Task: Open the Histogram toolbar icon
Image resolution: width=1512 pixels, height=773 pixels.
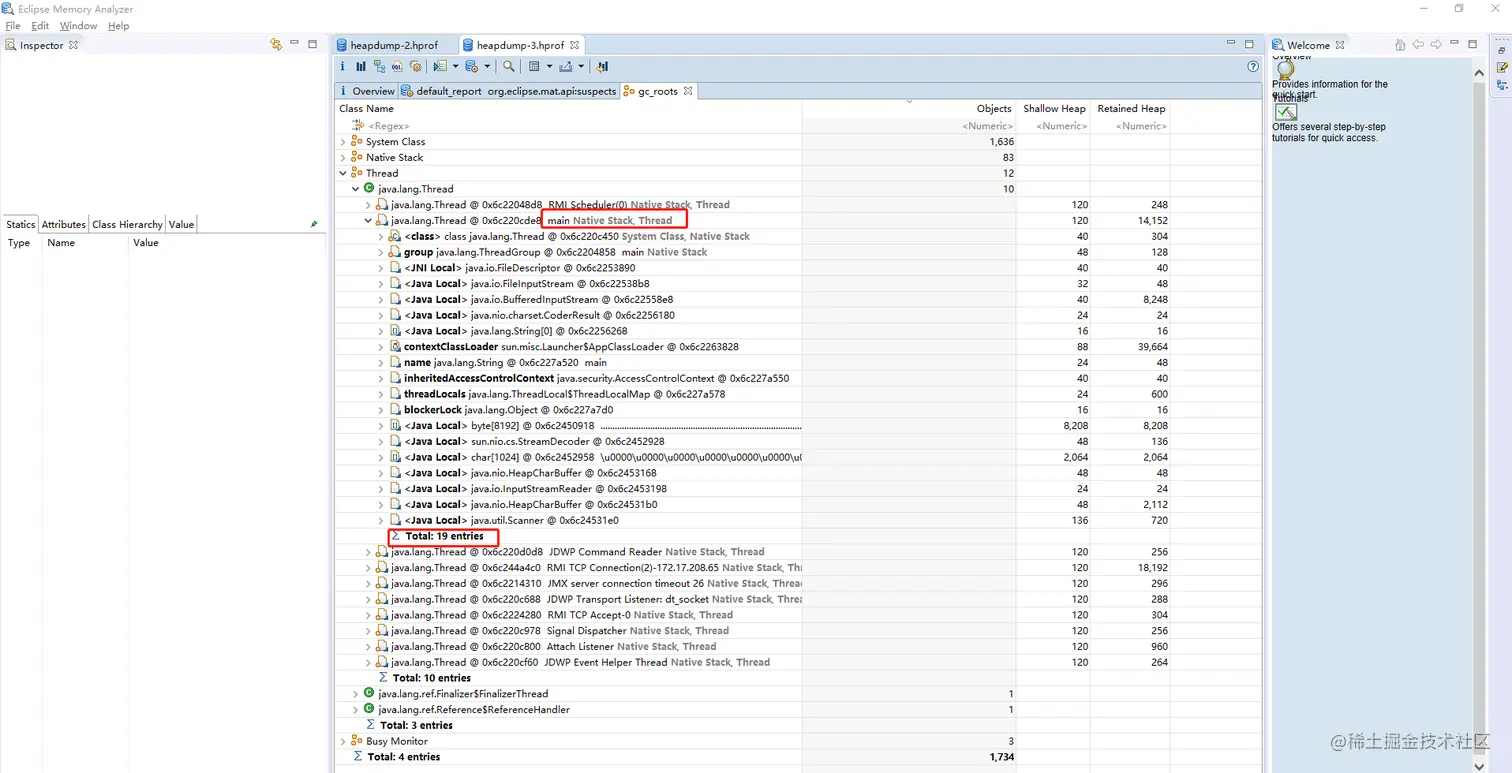Action: coord(361,66)
